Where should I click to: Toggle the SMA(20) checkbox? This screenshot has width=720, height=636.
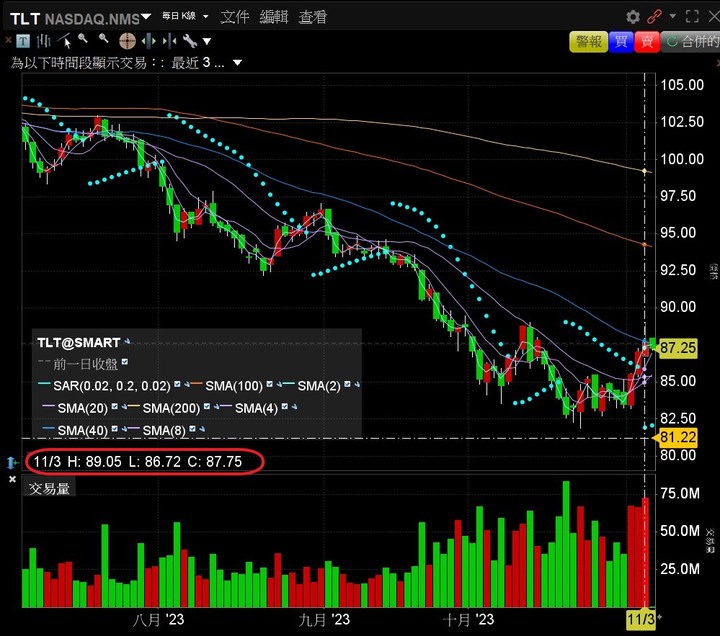[115, 406]
